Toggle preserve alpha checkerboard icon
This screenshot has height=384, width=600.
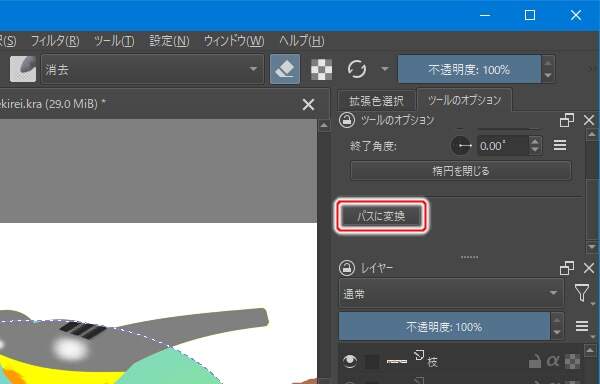click(x=321, y=70)
